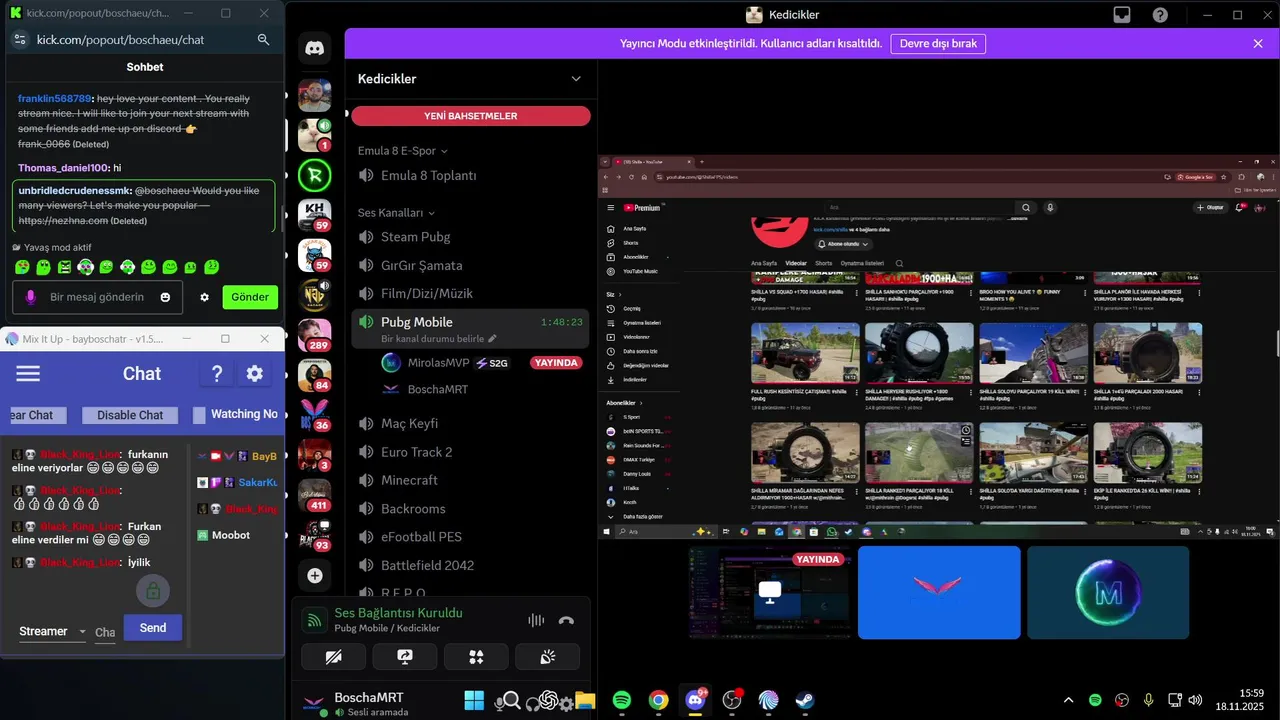1280x720 pixels.
Task: Open Kick chat settings gear icon
Action: 205,297
